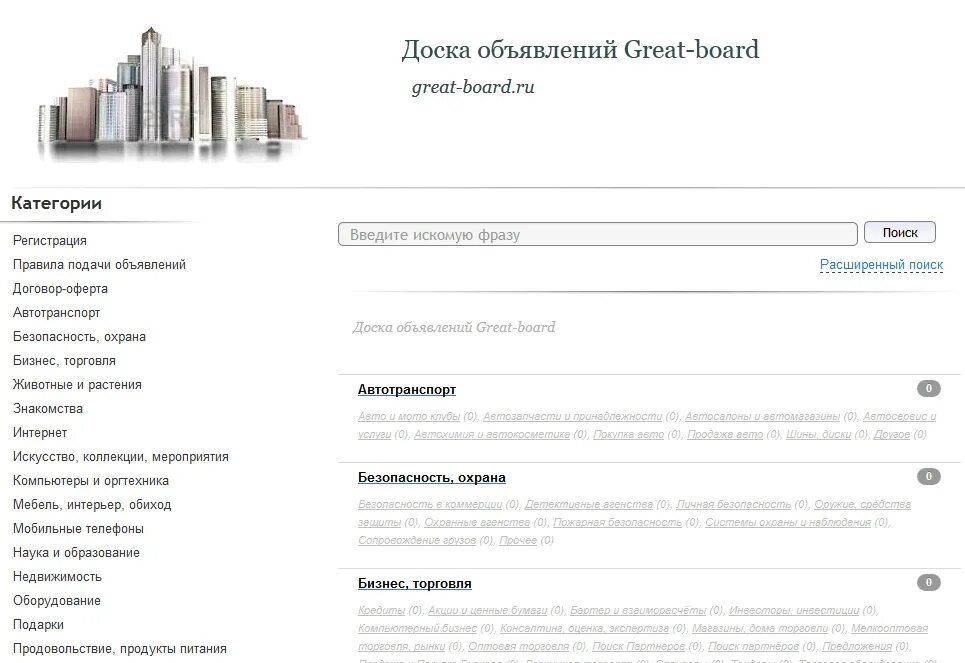Open Договор-оферта in the sidebar
Image resolution: width=965 pixels, height=663 pixels.
point(60,289)
